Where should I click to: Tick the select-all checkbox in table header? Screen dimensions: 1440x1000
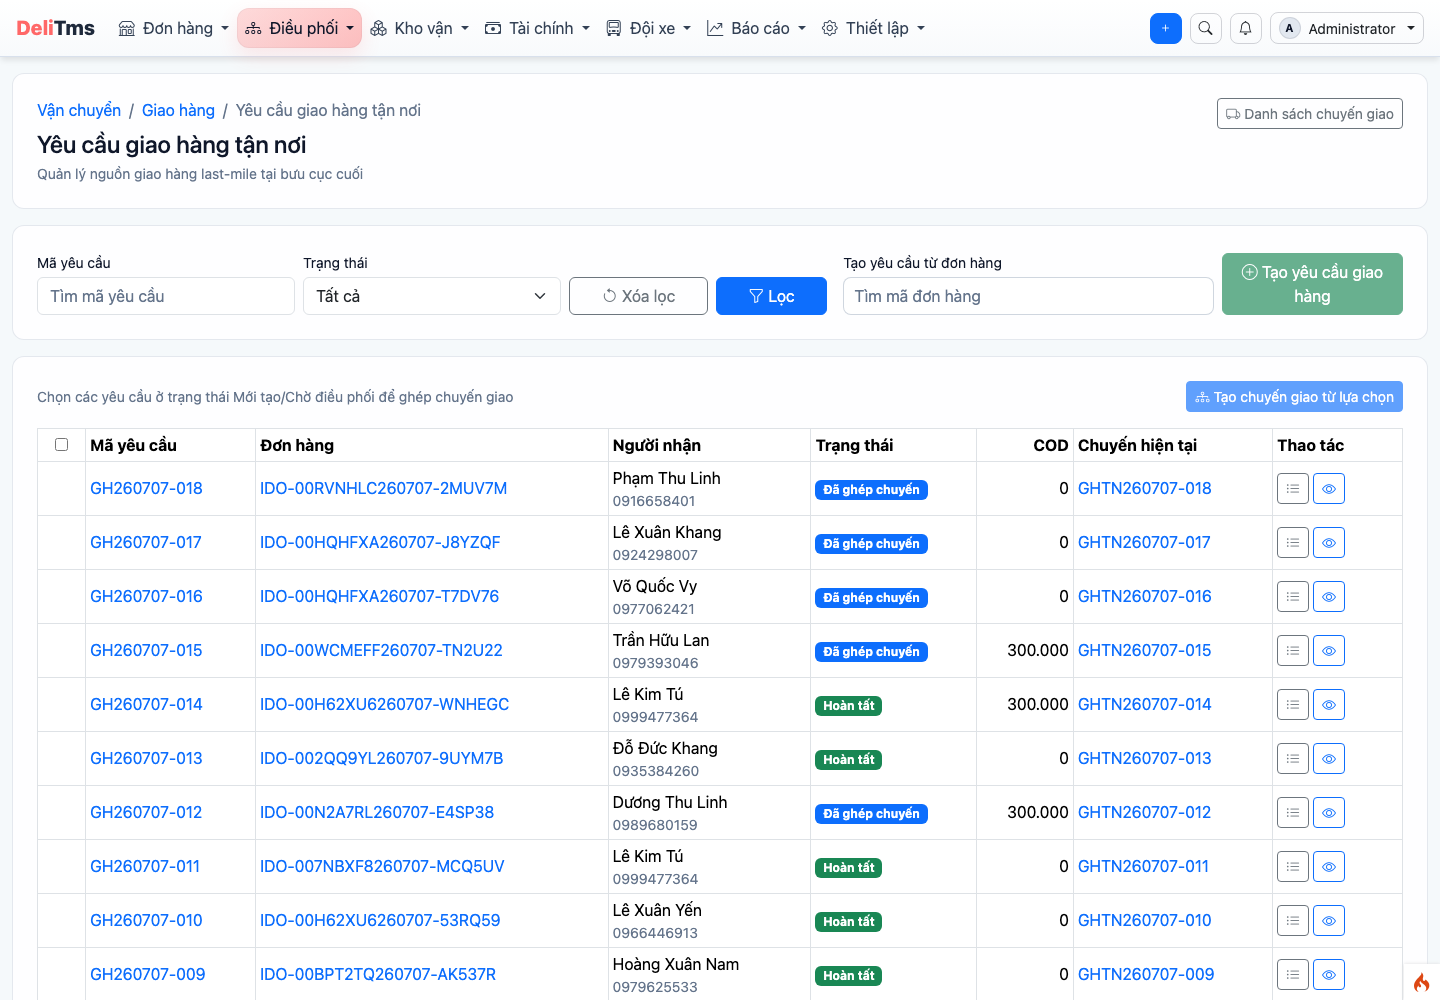[62, 445]
